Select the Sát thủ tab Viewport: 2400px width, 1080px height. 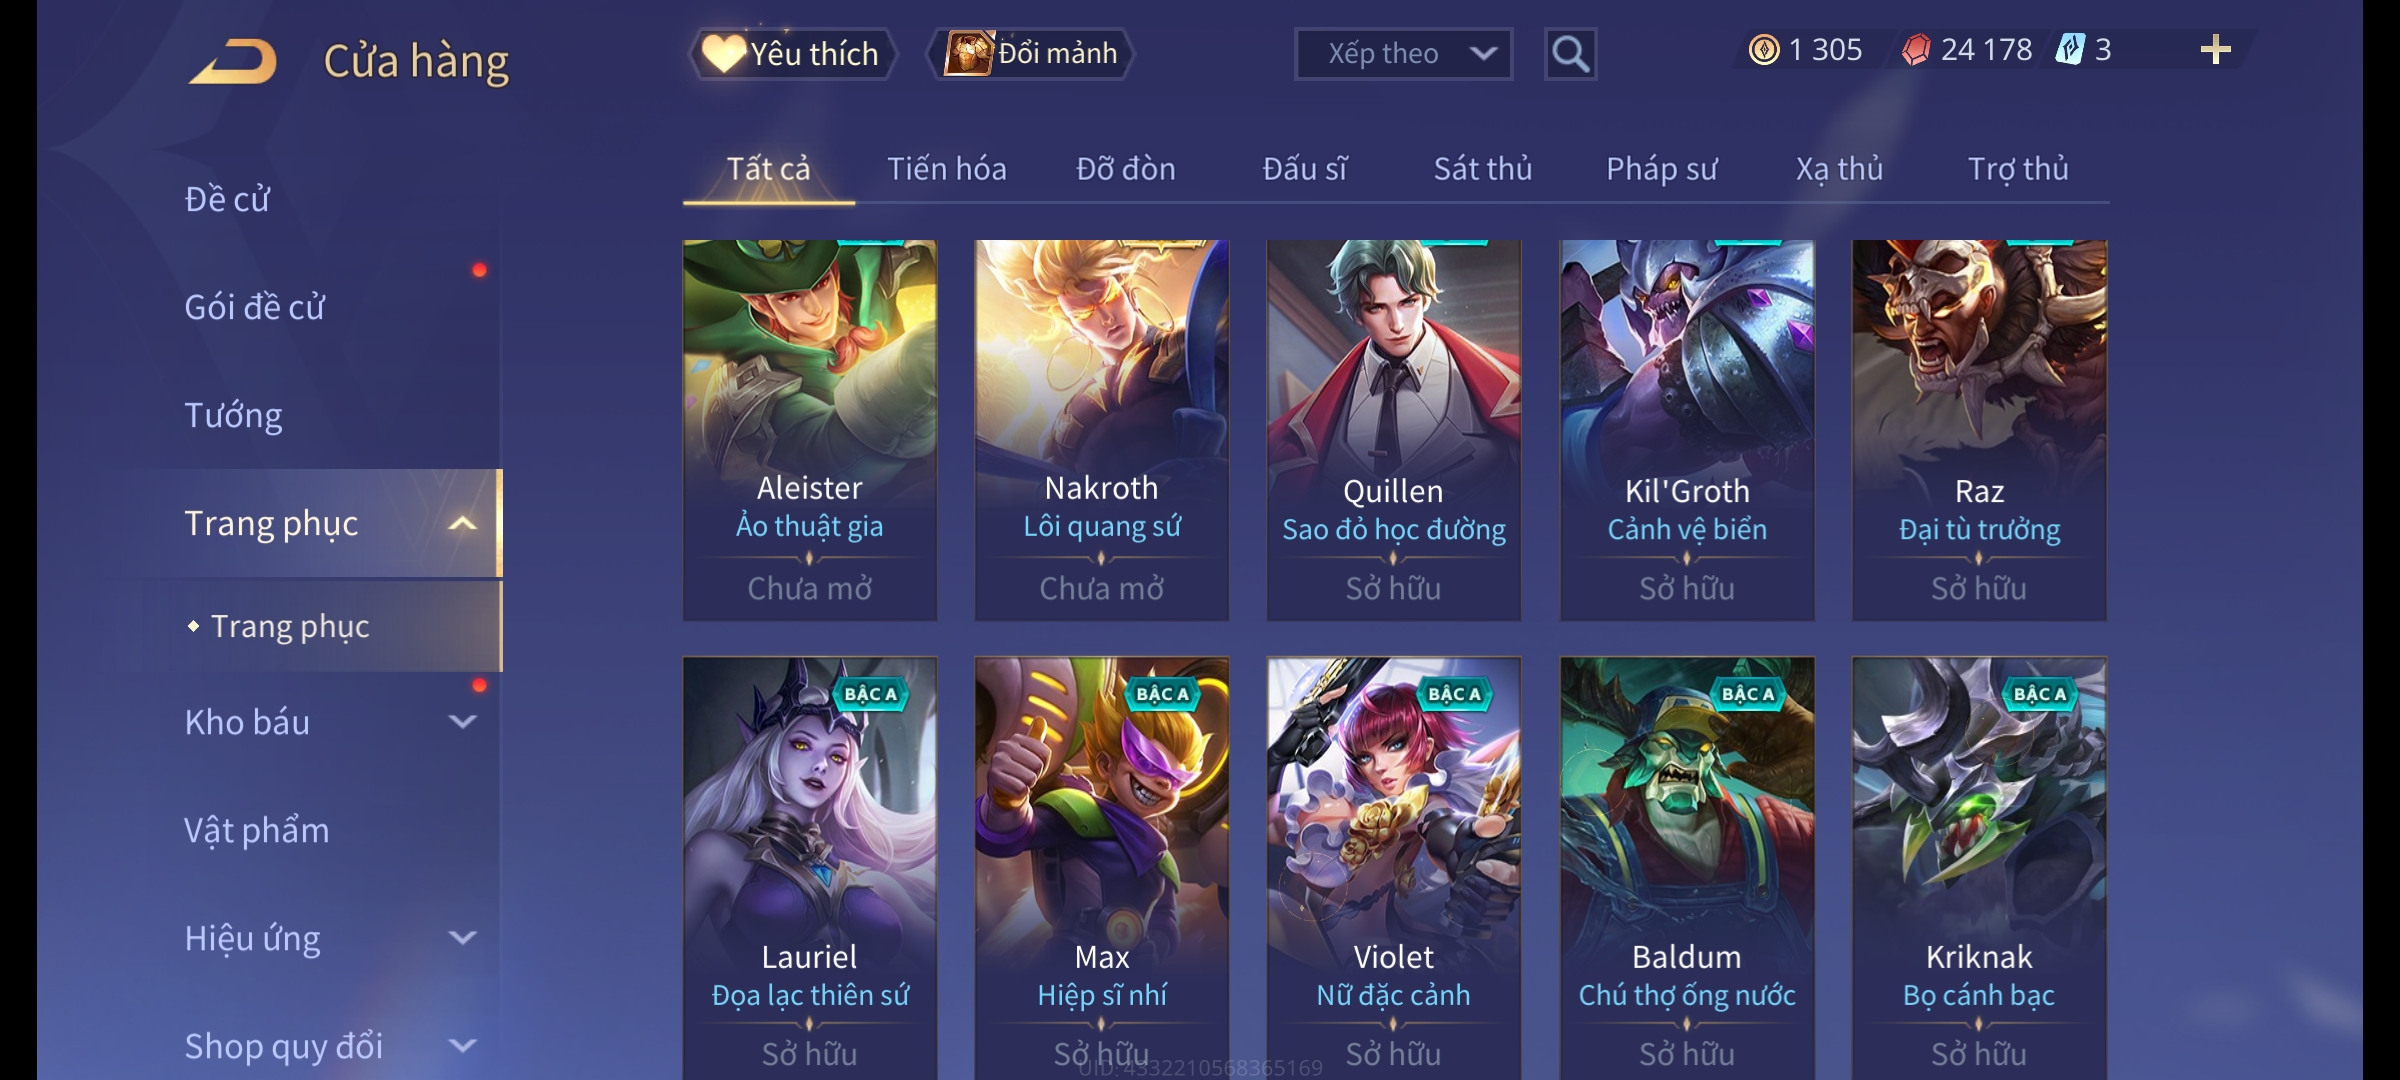(1483, 169)
